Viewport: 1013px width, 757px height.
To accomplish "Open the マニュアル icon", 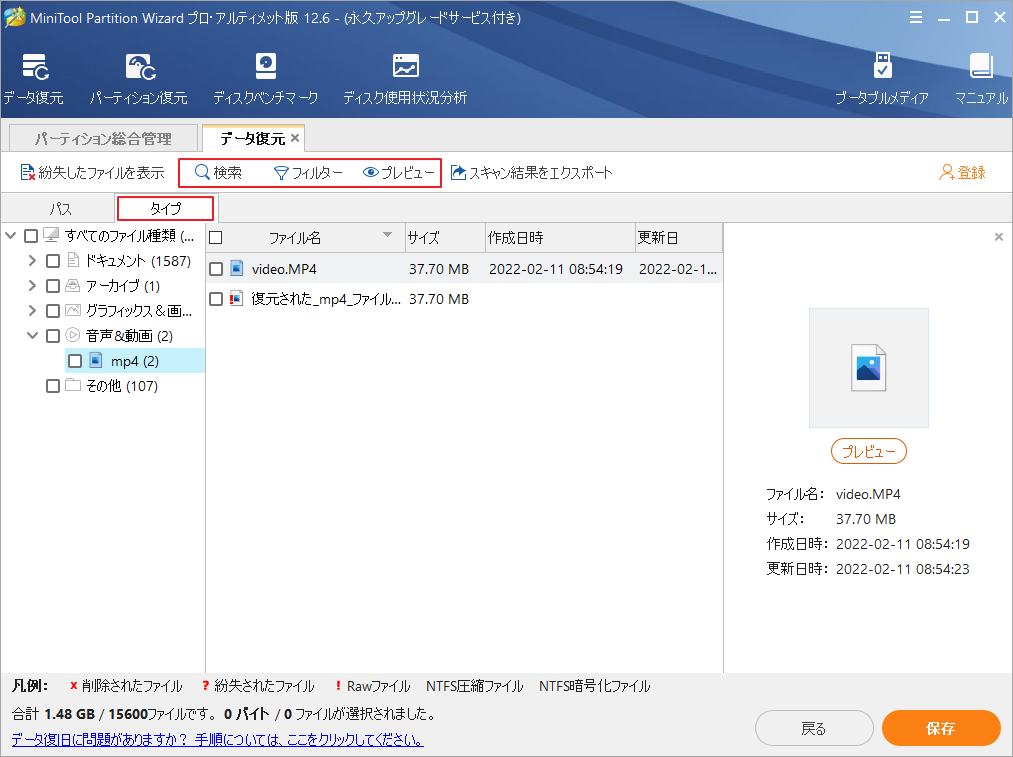I will click(979, 77).
